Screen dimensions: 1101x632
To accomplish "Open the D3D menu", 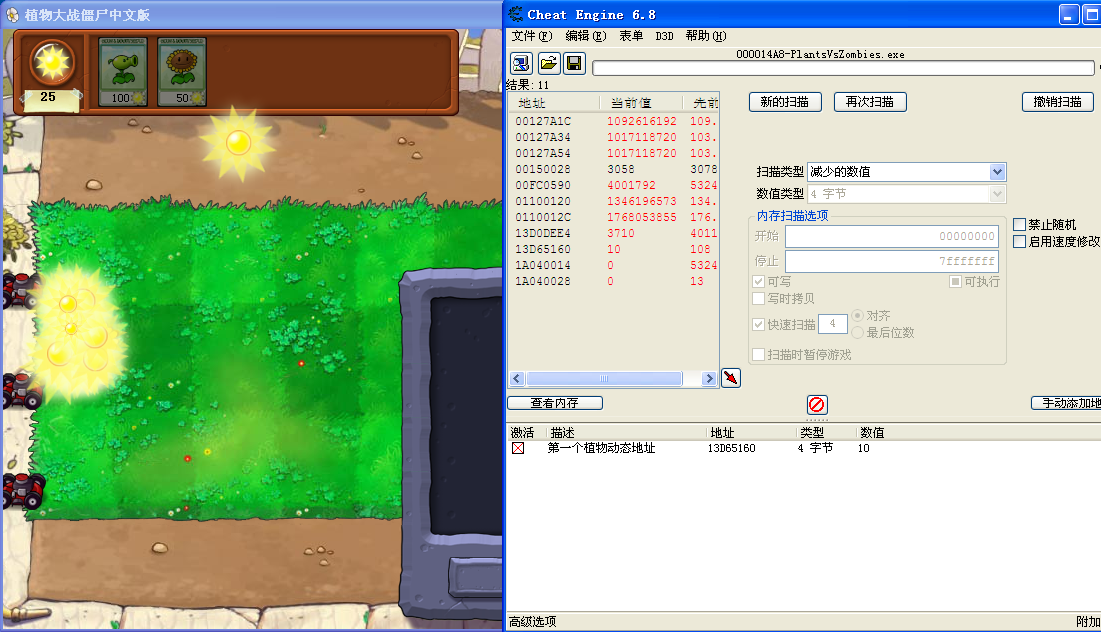I will pyautogui.click(x=664, y=36).
